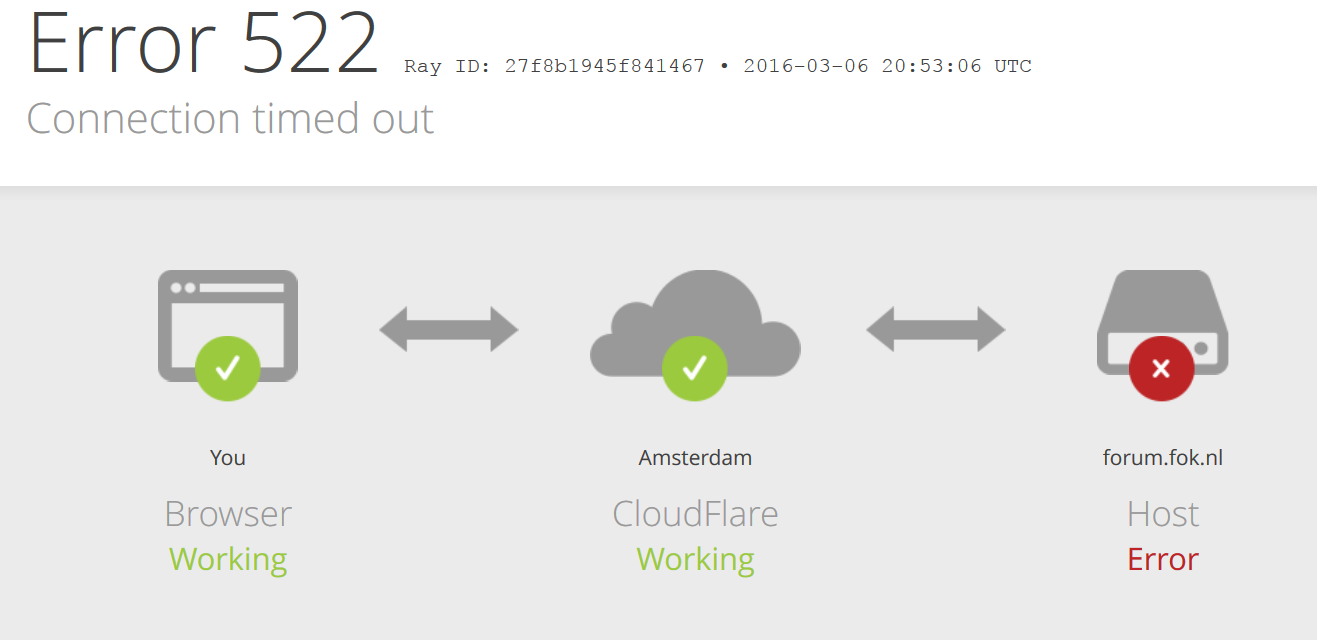Click the forum.fok.nl hostname
The image size is (1317, 640).
click(1163, 458)
